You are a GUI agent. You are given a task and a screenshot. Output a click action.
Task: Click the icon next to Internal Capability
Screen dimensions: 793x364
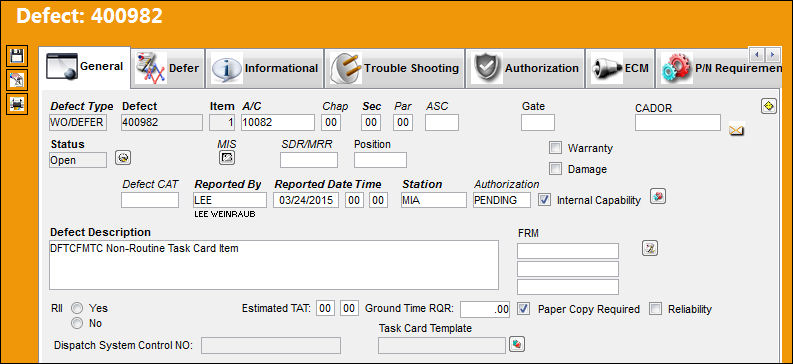coord(657,197)
